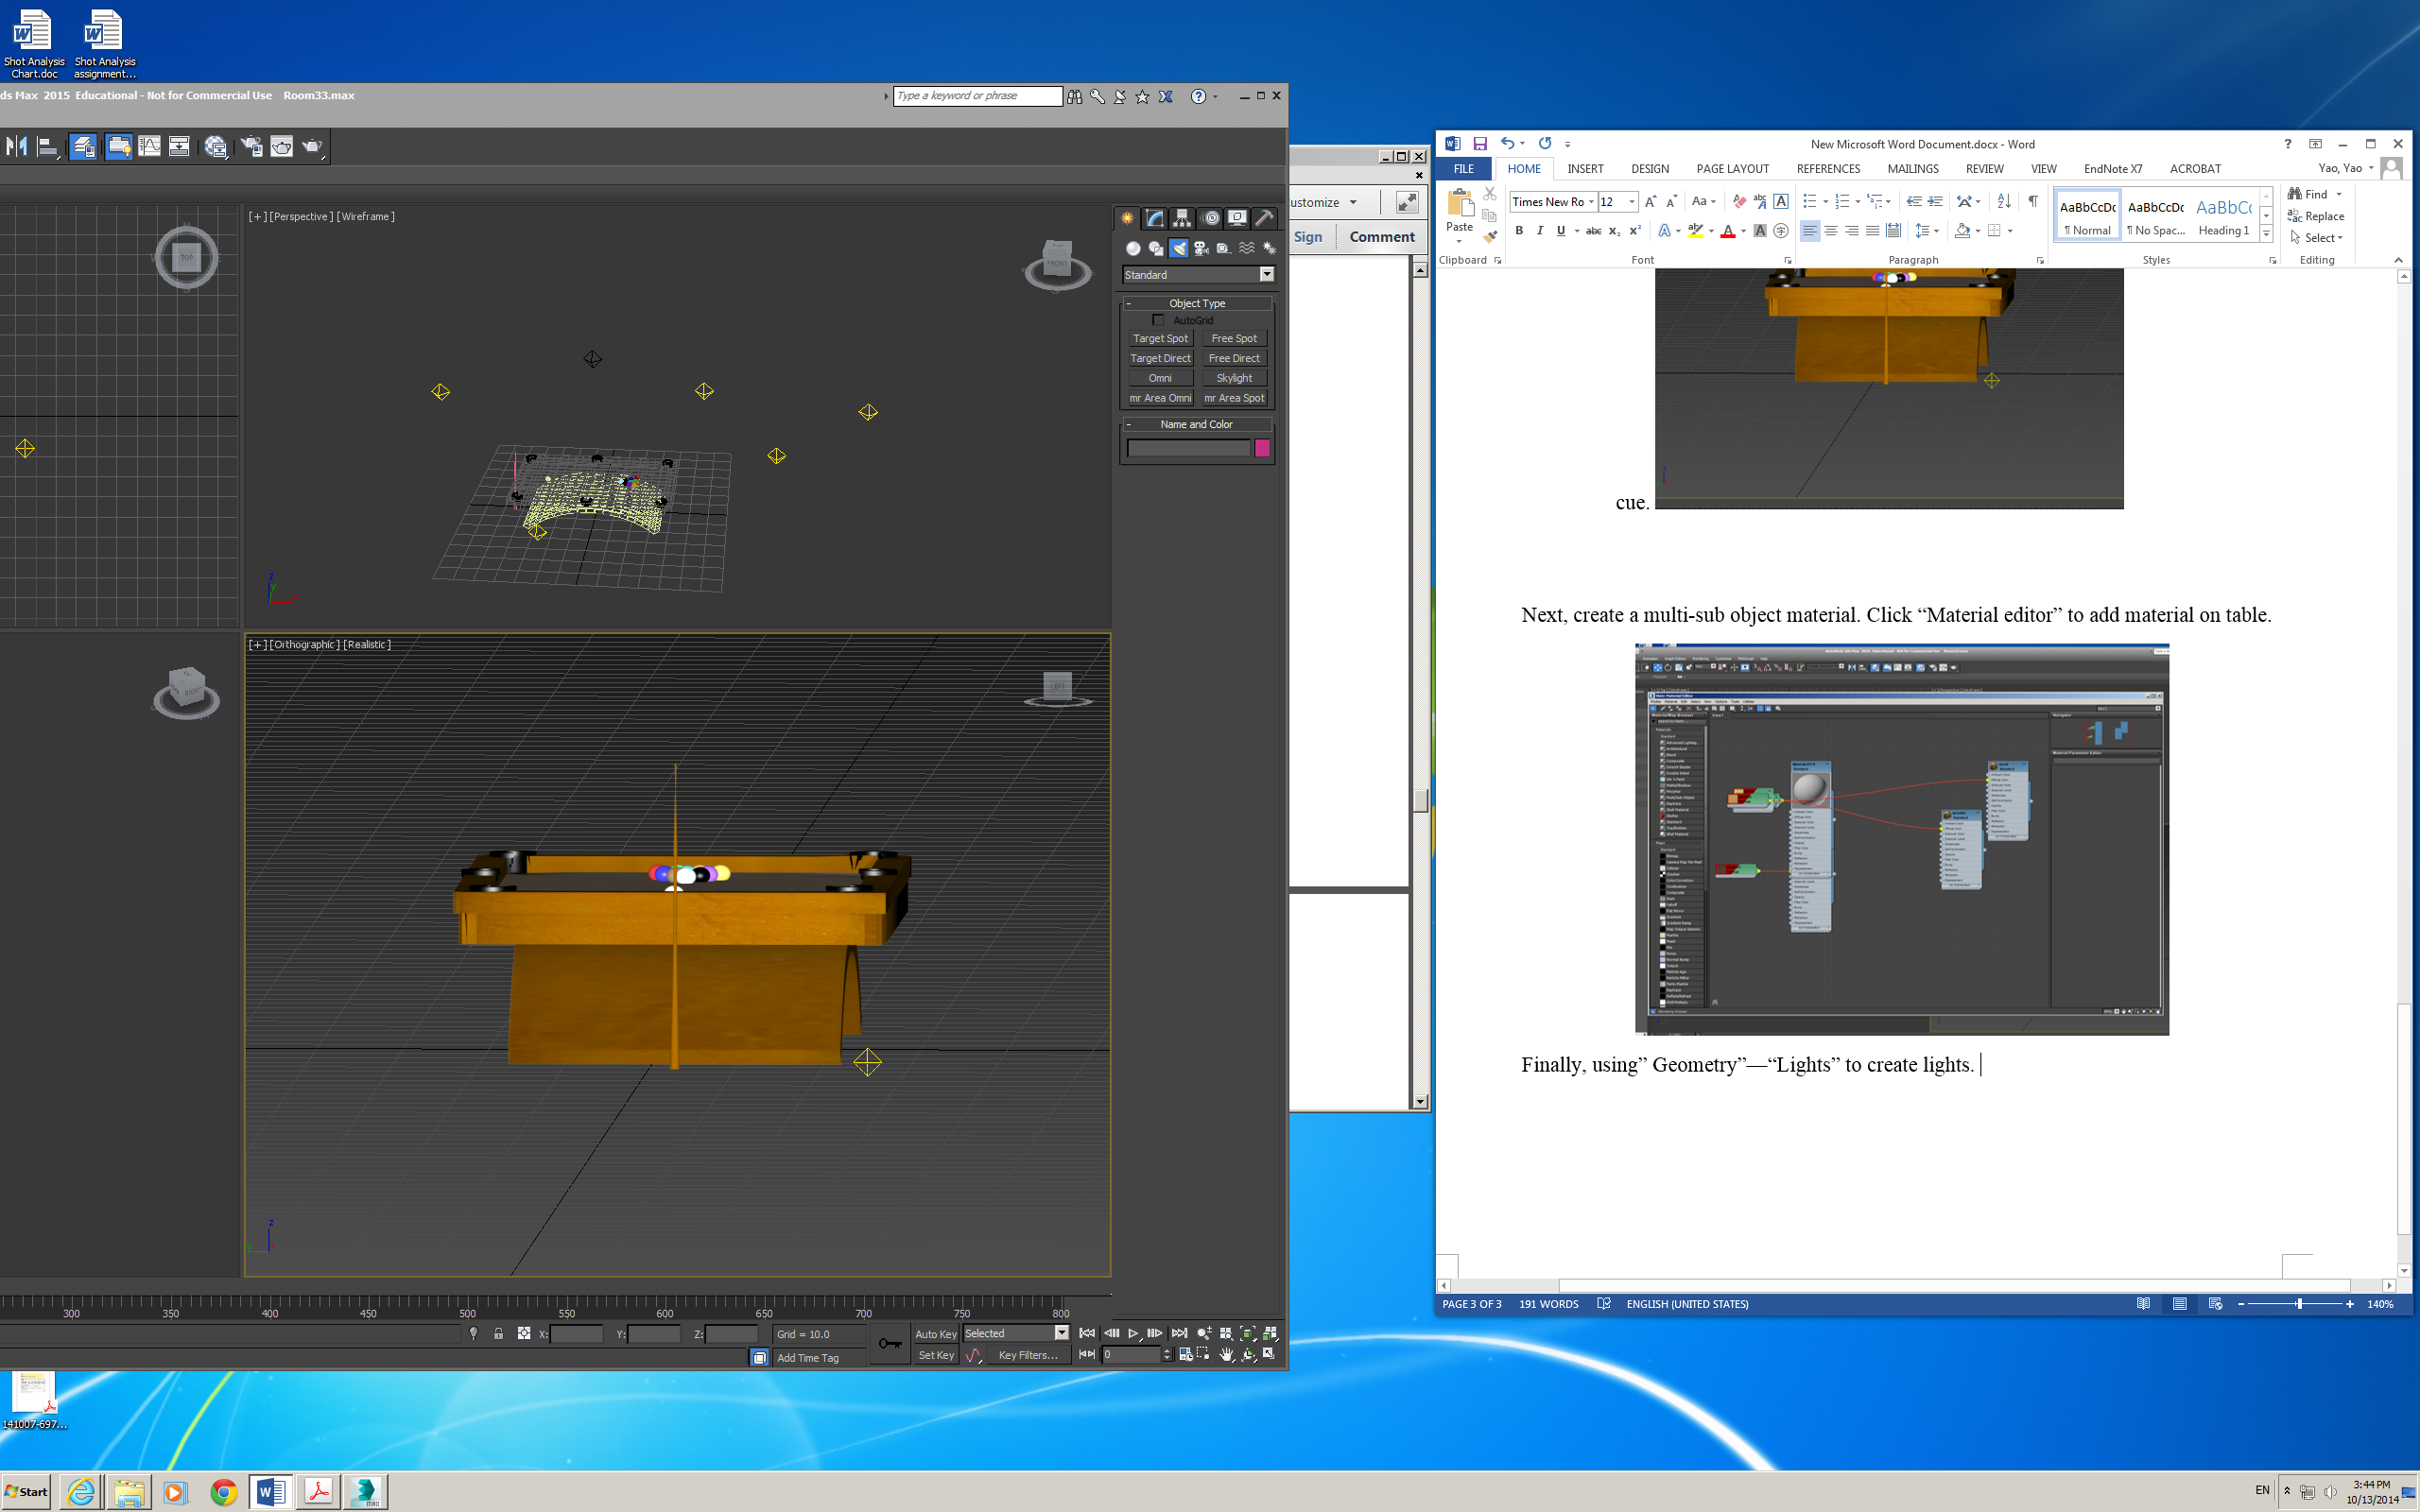Toggle Underline formatting in Word
Viewport: 2420px width, 1512px height.
click(1561, 231)
